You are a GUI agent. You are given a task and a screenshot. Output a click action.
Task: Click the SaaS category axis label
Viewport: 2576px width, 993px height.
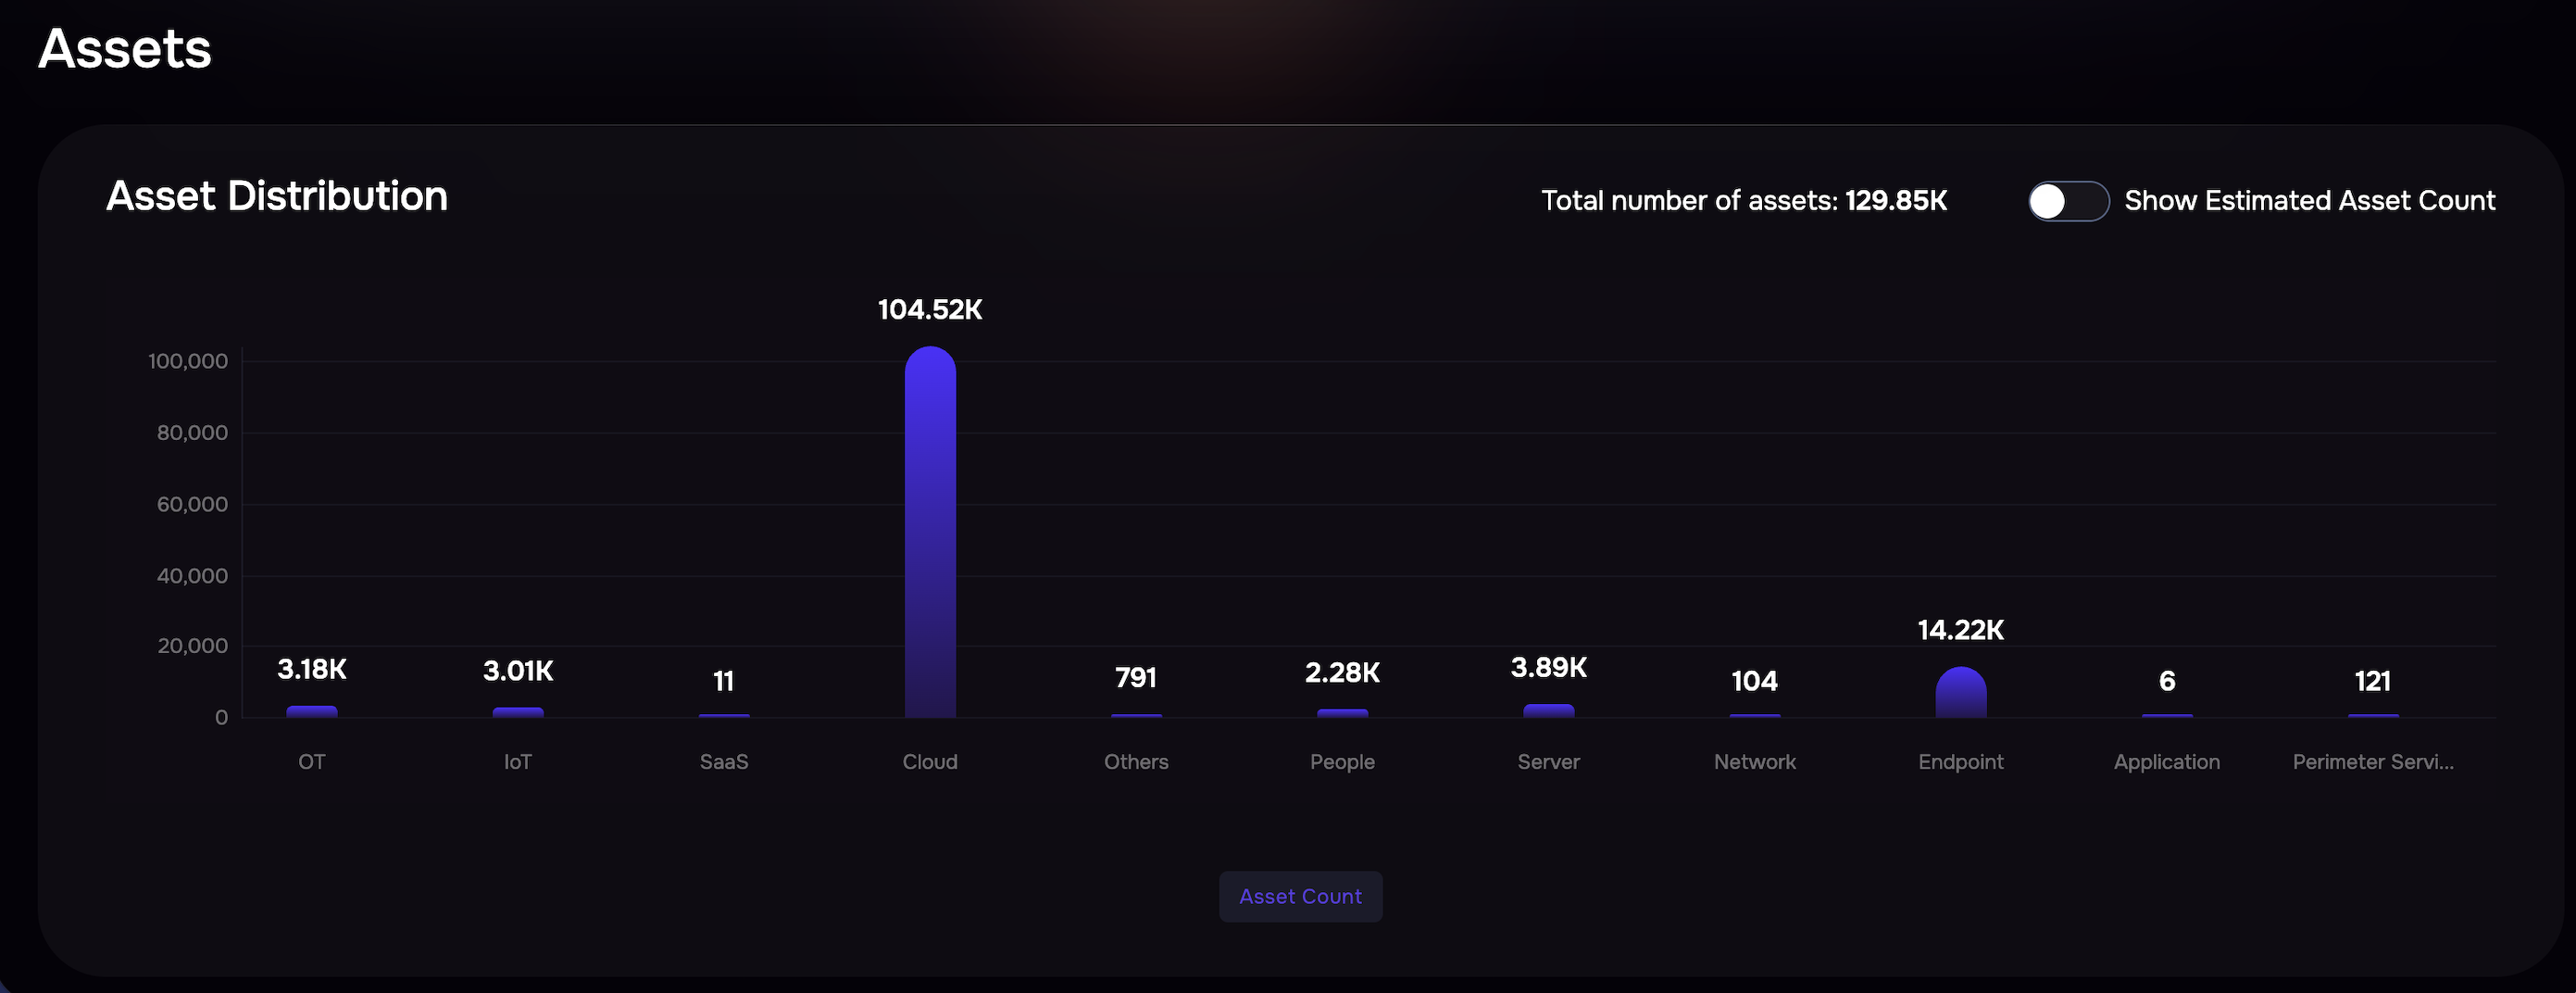pyautogui.click(x=723, y=762)
